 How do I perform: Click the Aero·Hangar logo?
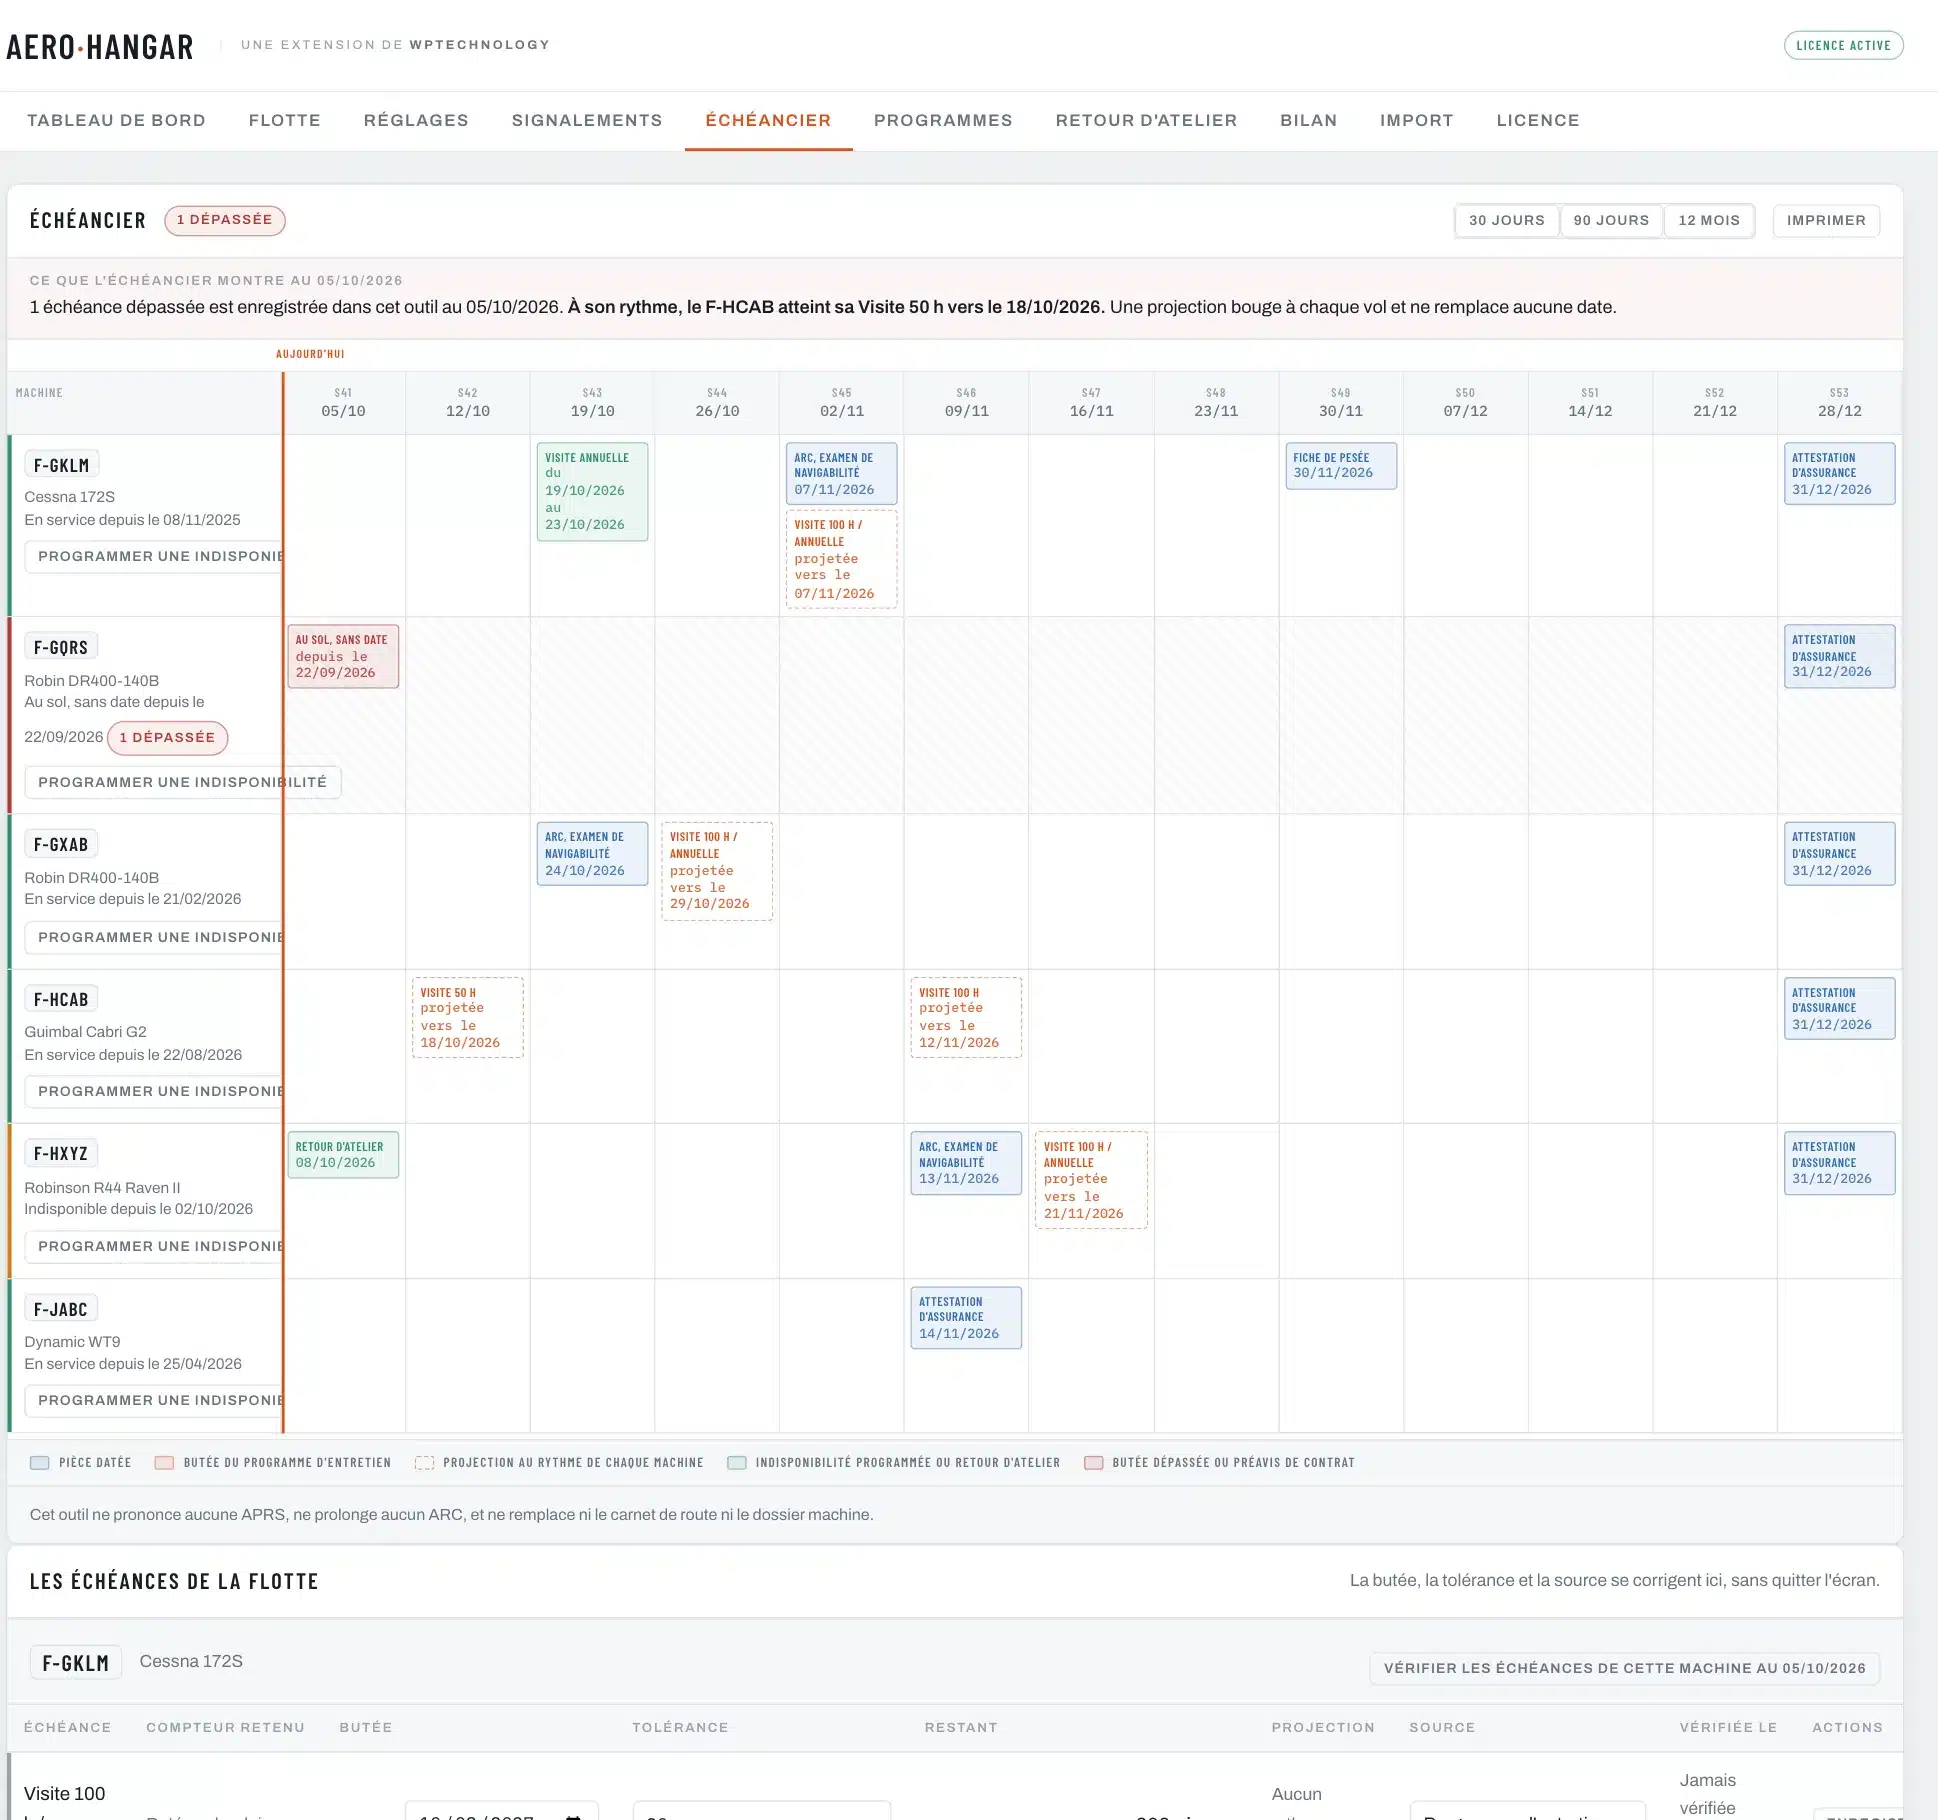point(100,46)
